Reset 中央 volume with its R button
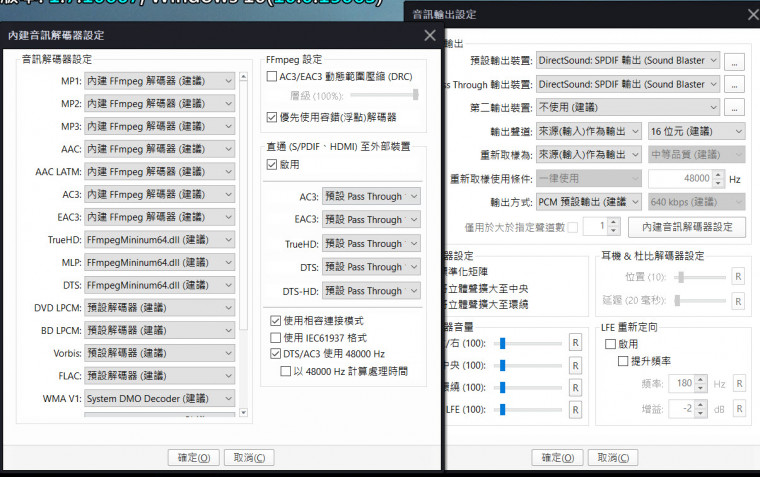The image size is (760, 477). (x=576, y=365)
